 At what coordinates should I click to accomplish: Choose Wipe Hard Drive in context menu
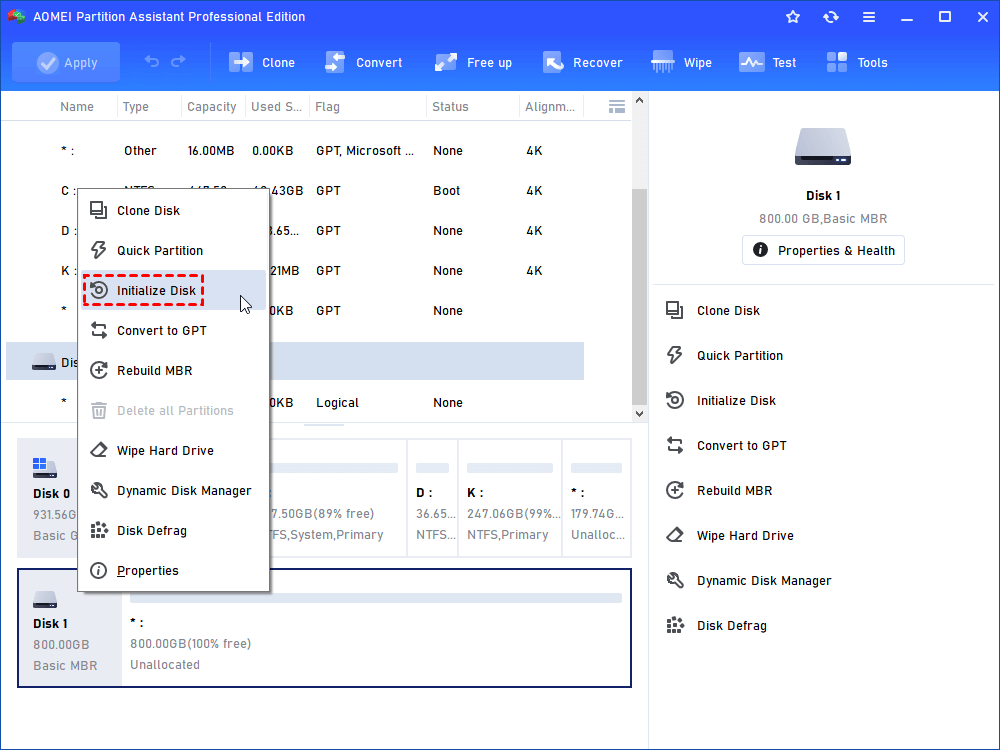click(x=173, y=450)
